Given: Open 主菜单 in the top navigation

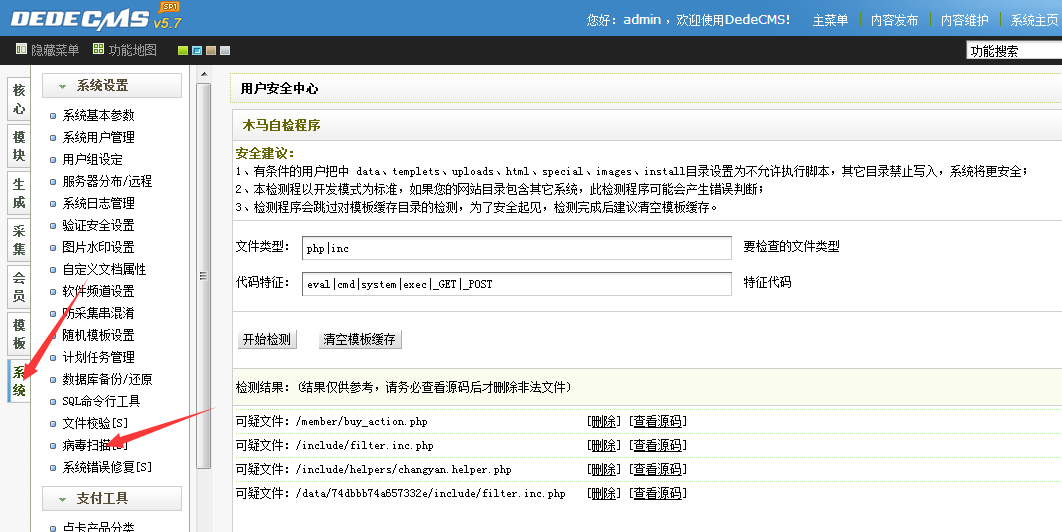Looking at the screenshot, I should [x=830, y=20].
